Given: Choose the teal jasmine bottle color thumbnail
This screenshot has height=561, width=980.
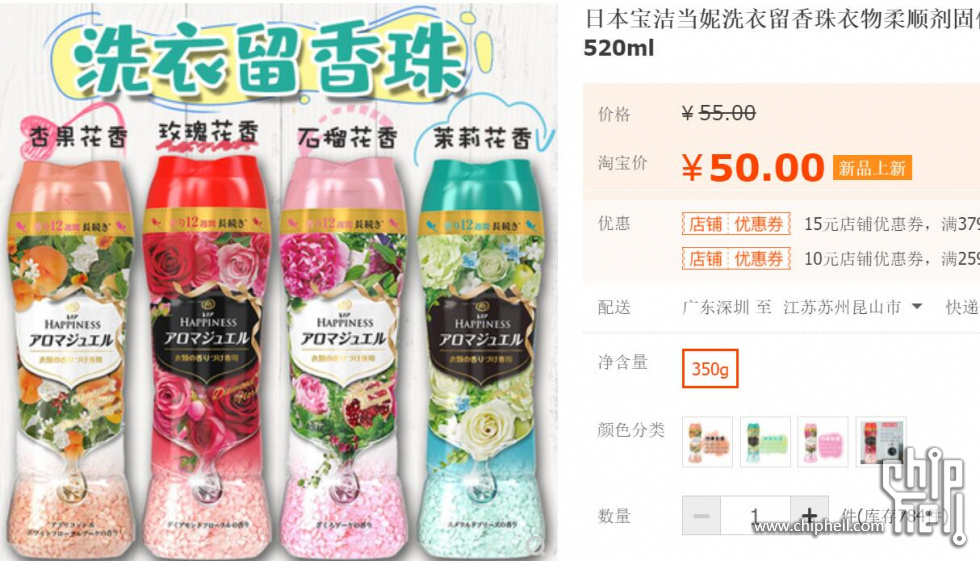Looking at the screenshot, I should [765, 442].
